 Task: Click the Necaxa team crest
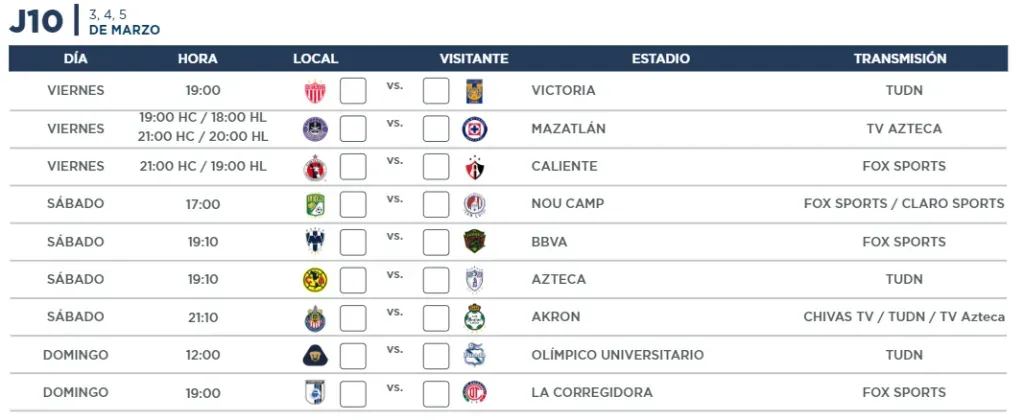point(315,91)
